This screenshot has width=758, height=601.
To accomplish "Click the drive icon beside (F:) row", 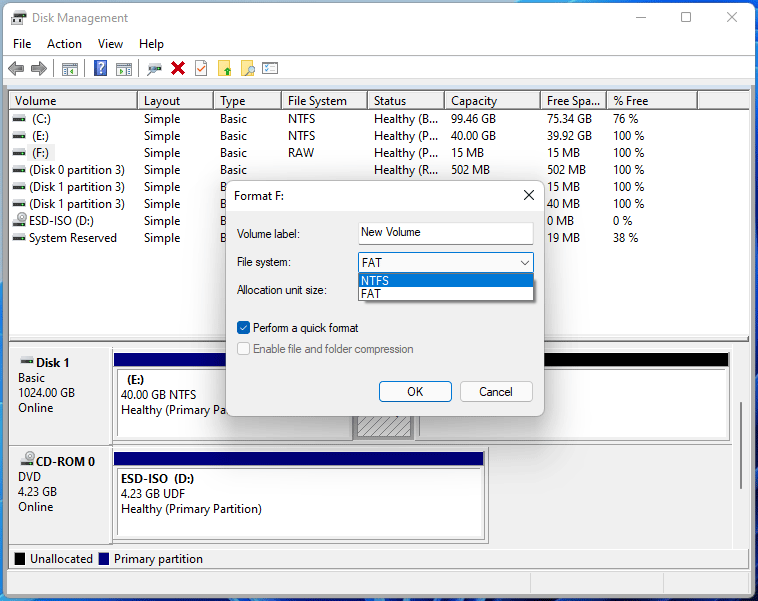I will [19, 153].
